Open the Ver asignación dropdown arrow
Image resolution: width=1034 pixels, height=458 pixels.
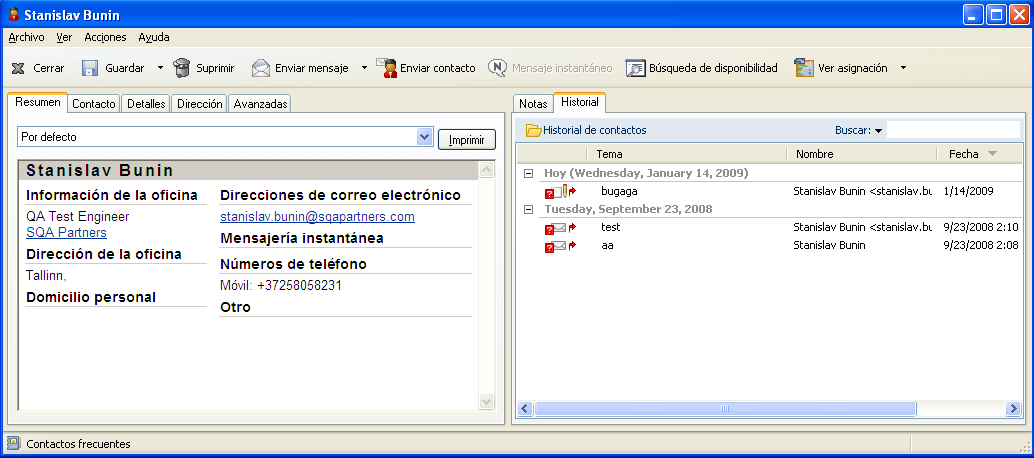[x=903, y=68]
